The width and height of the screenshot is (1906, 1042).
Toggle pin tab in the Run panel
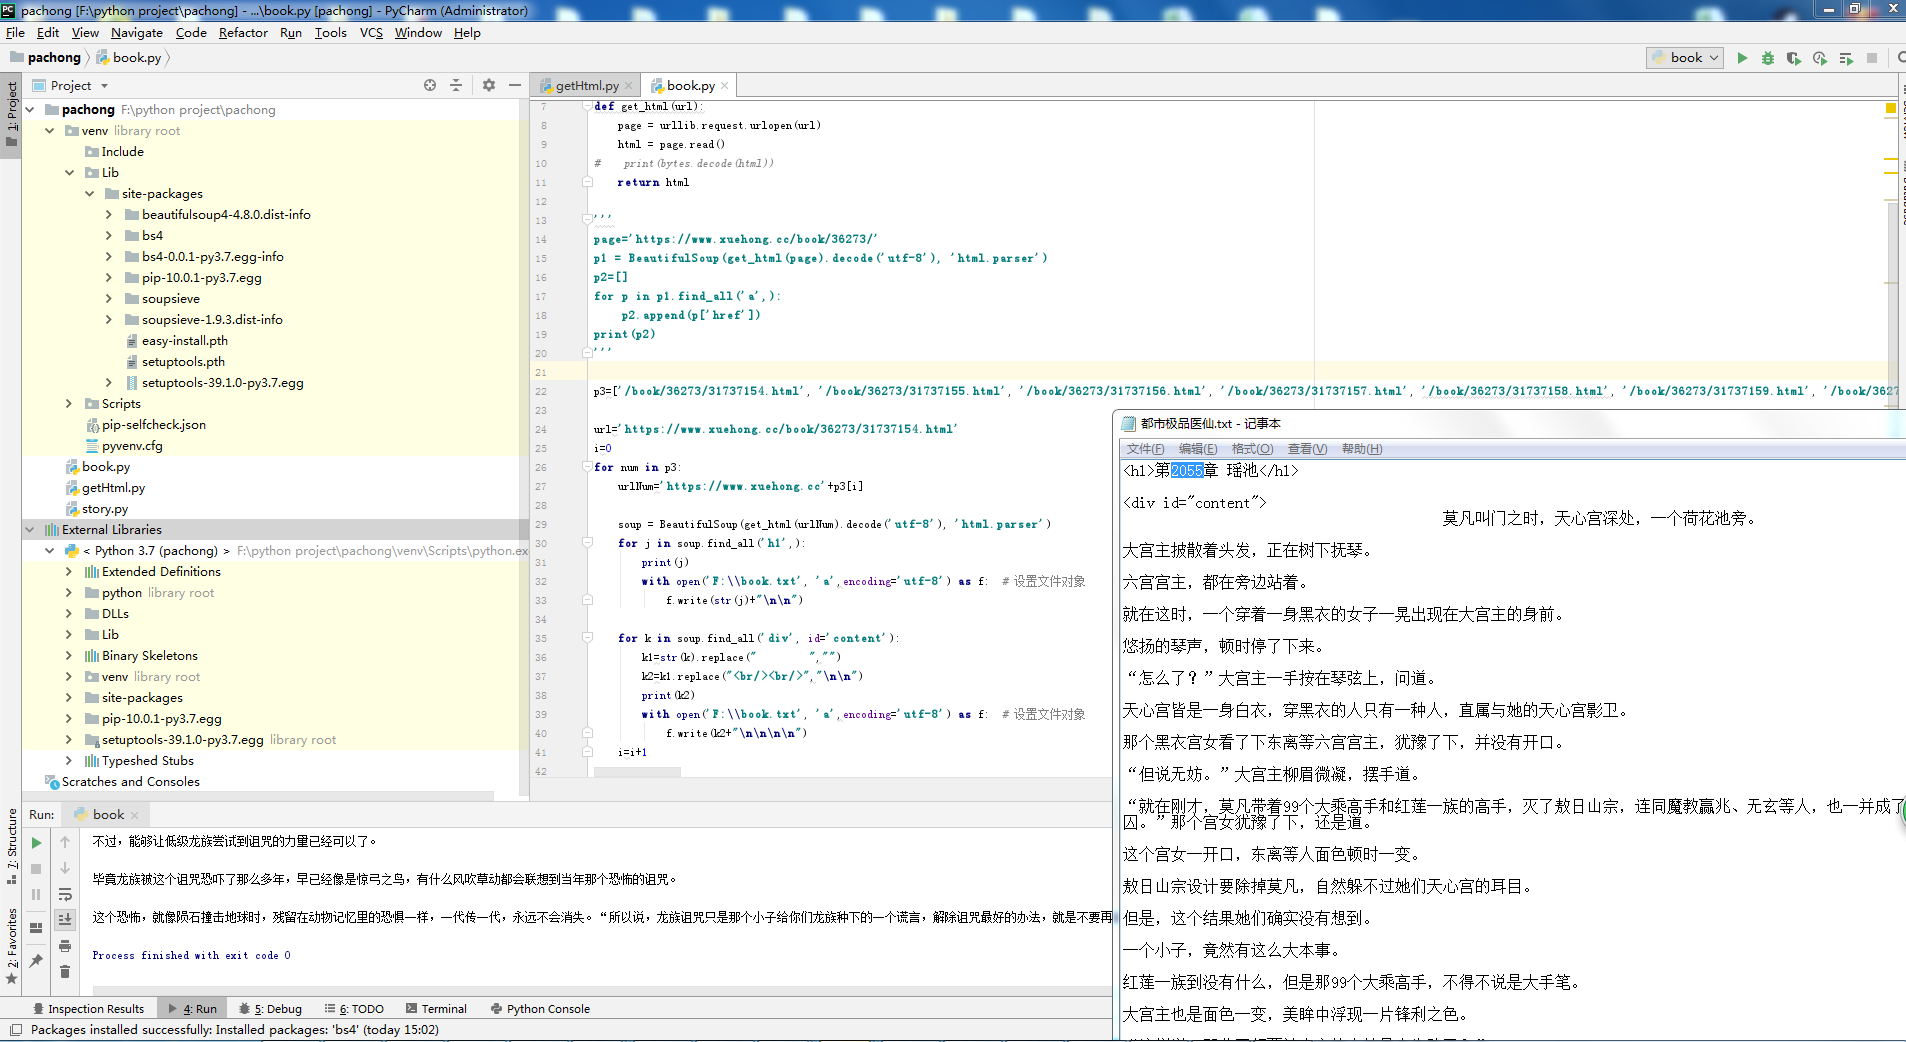[36, 960]
